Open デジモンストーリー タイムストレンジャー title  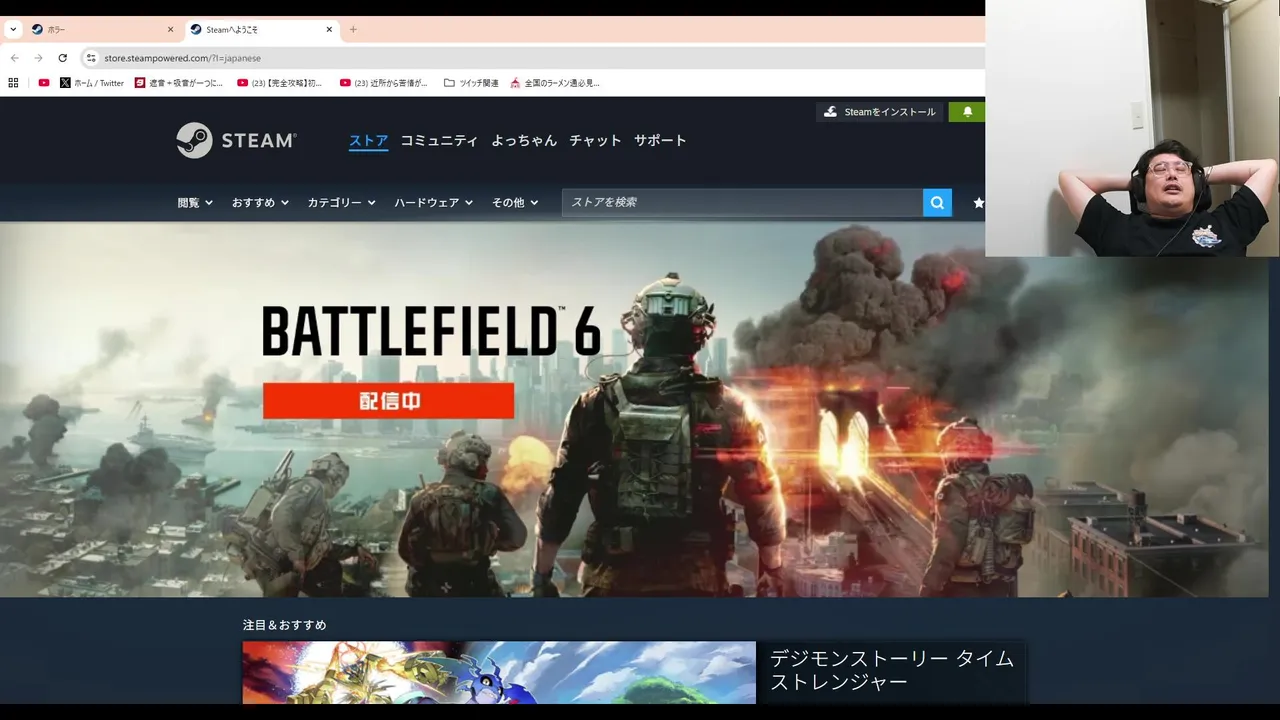point(892,670)
